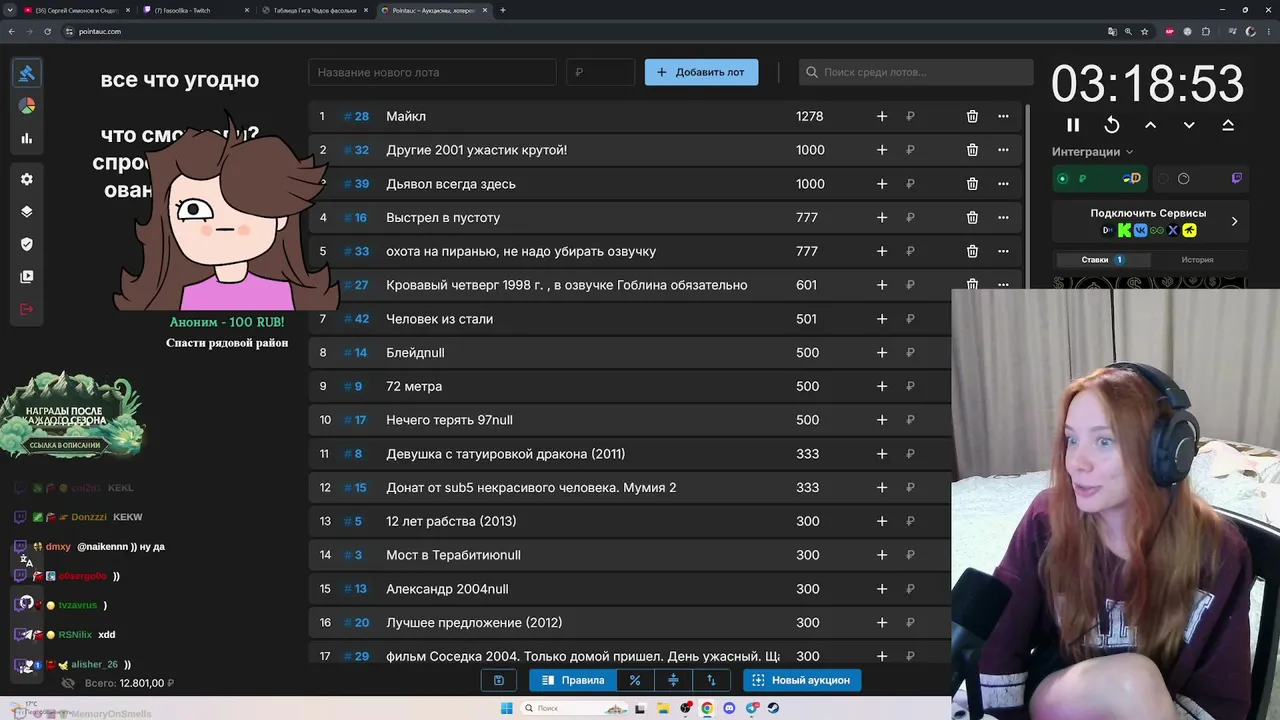Toggle the donation integration green radio
This screenshot has width=1280, height=720.
click(1062, 179)
